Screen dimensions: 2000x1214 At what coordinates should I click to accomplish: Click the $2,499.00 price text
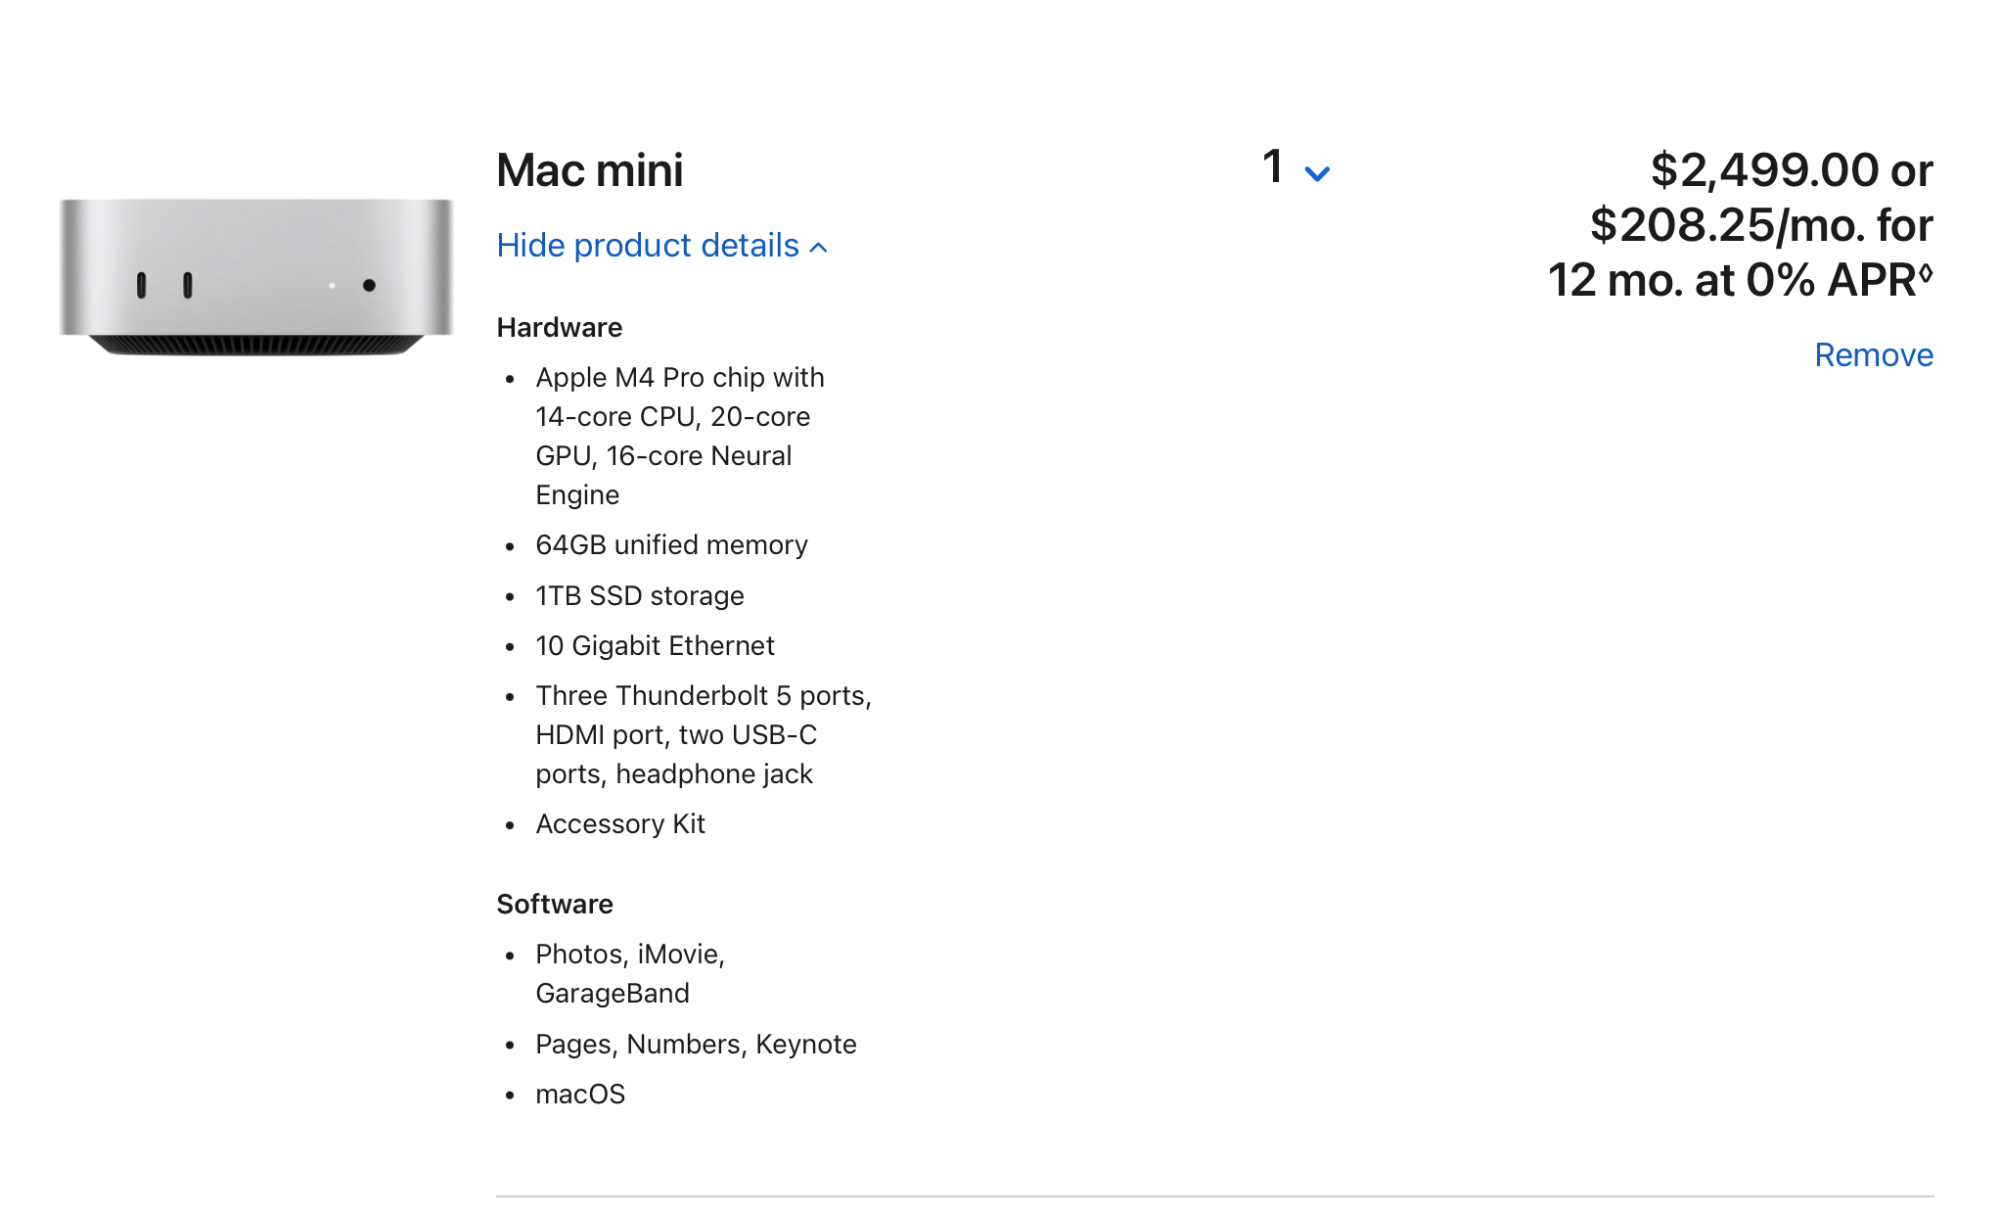click(x=1764, y=170)
